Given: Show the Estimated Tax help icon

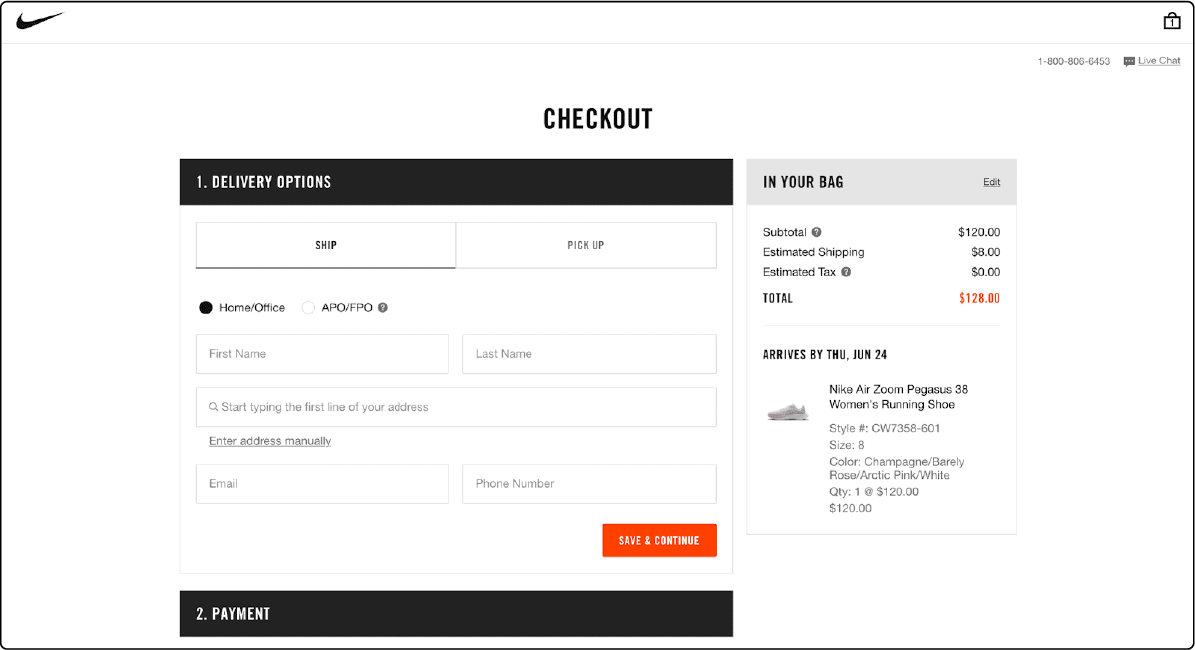Looking at the screenshot, I should [x=846, y=272].
